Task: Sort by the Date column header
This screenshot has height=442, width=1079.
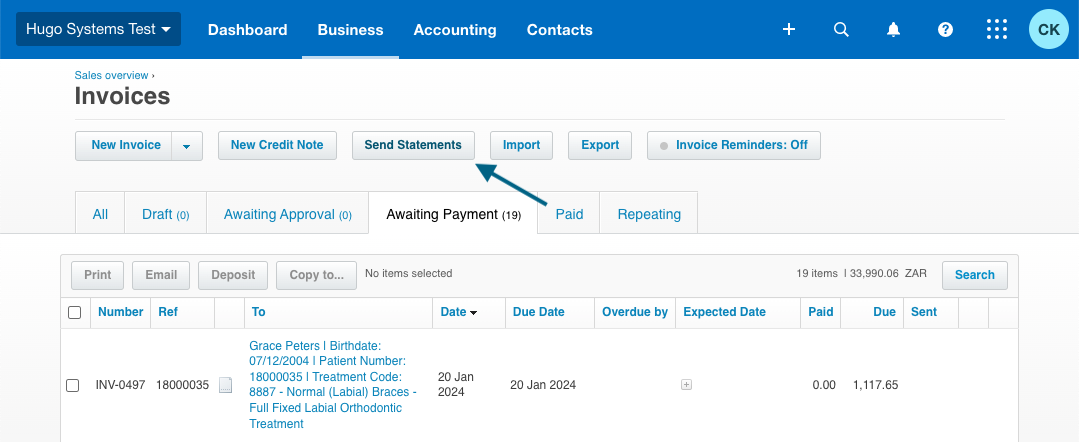Action: pos(458,312)
